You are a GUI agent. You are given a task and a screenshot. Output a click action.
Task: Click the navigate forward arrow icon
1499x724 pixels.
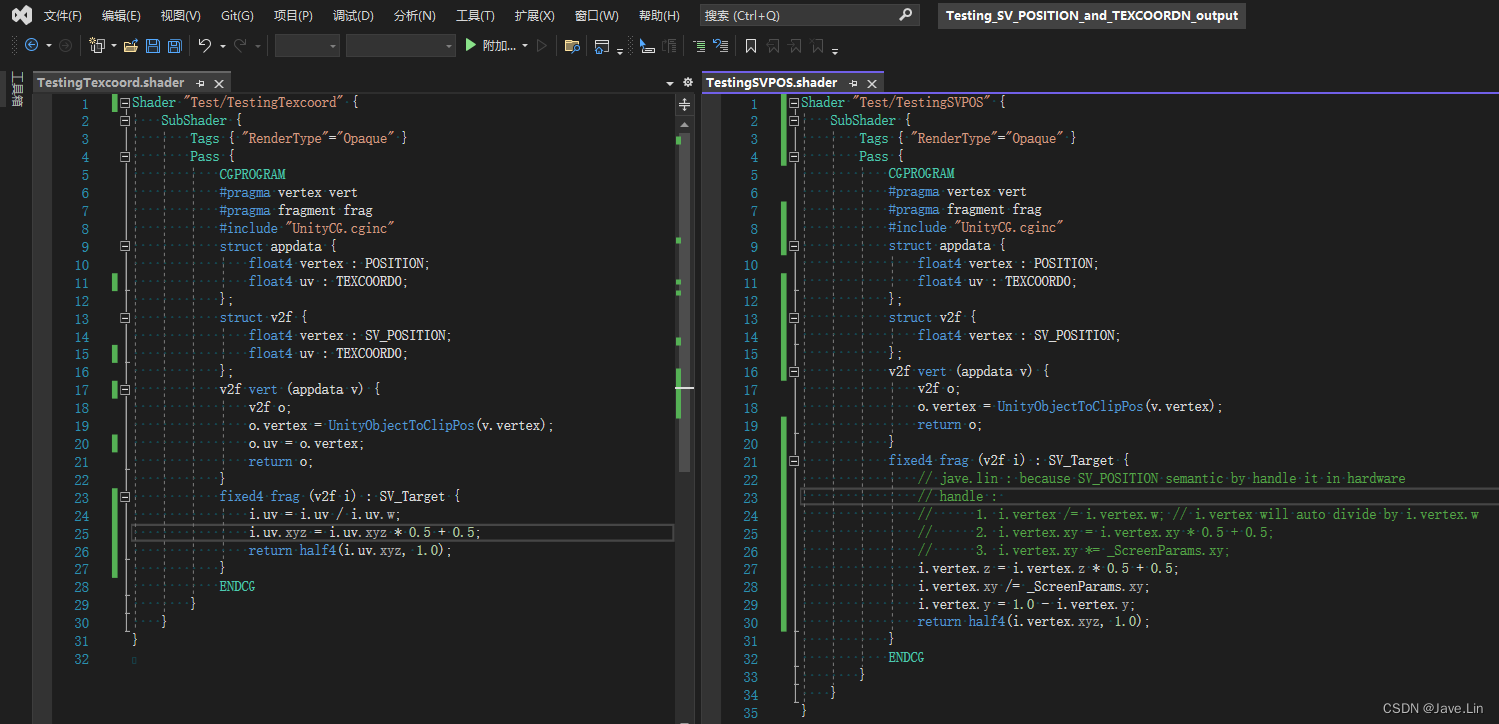(65, 45)
